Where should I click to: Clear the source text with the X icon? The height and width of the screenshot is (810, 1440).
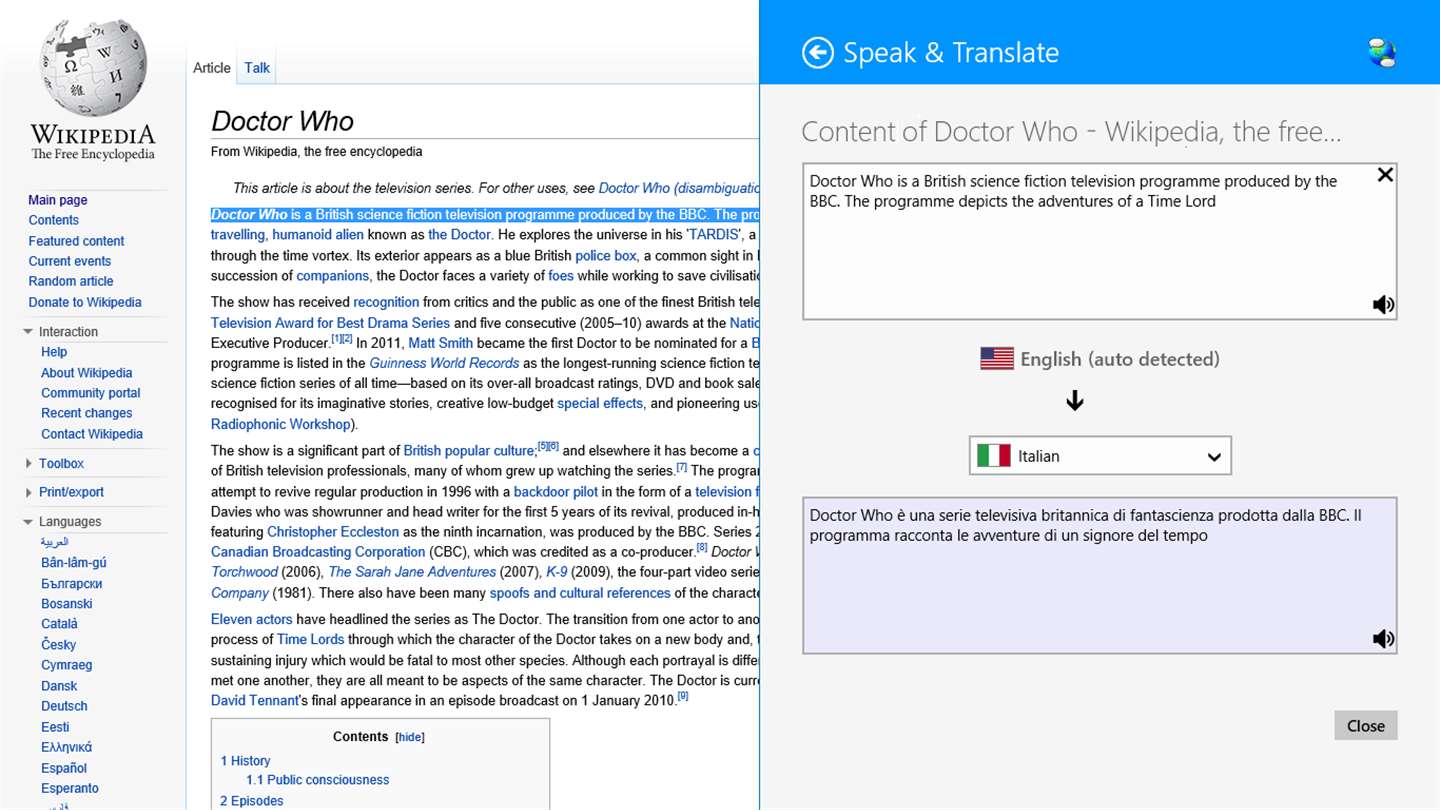(1385, 175)
